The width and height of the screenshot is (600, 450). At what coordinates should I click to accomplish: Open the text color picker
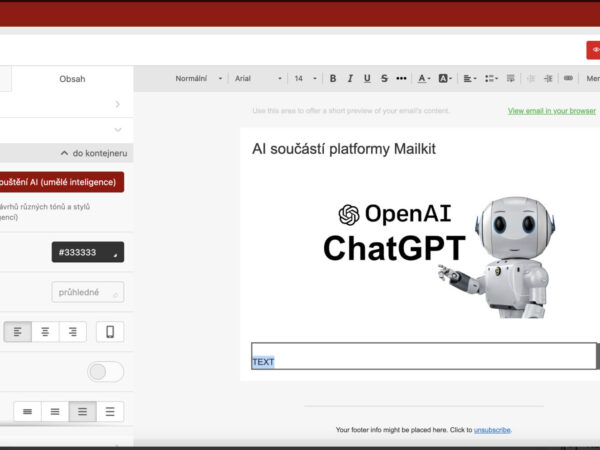(424, 78)
